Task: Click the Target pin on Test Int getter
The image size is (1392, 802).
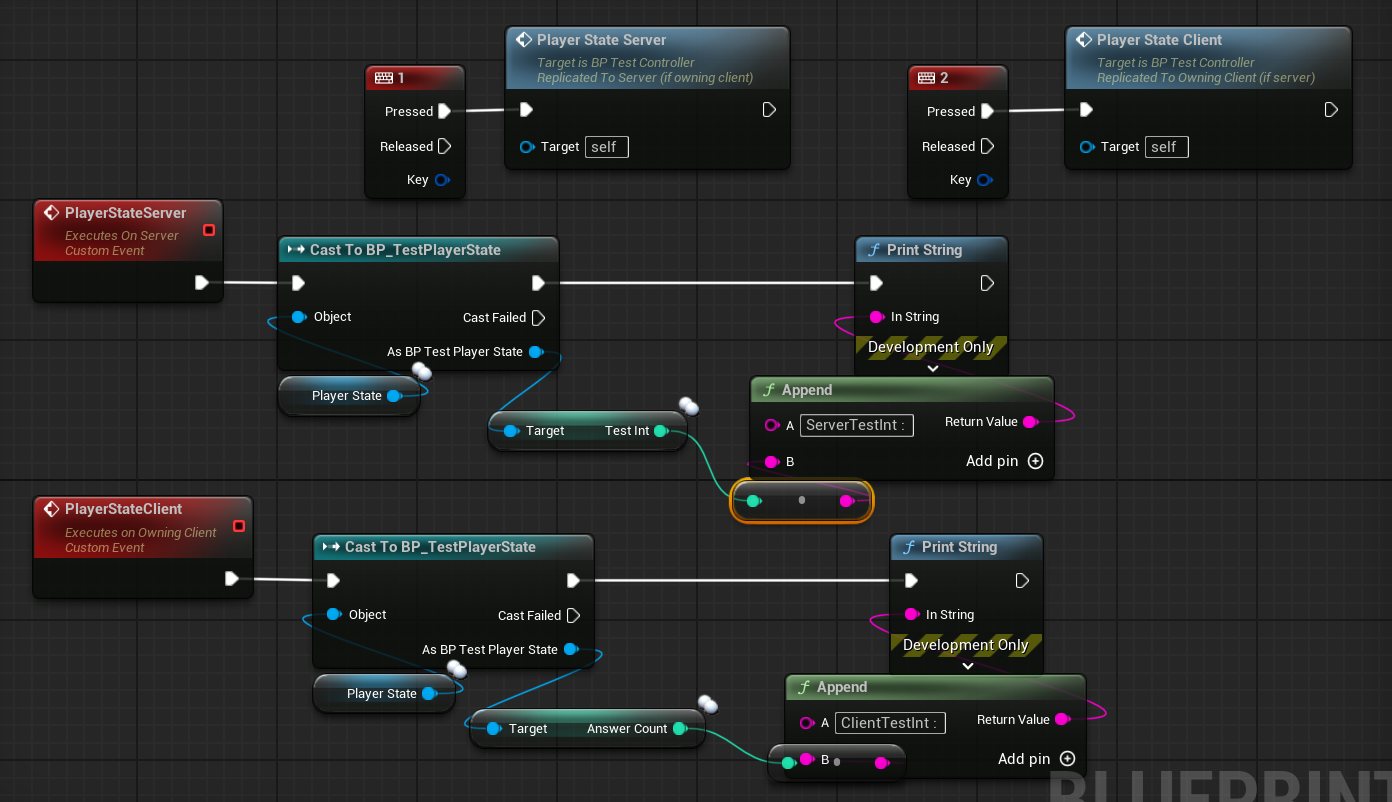Action: coord(511,431)
